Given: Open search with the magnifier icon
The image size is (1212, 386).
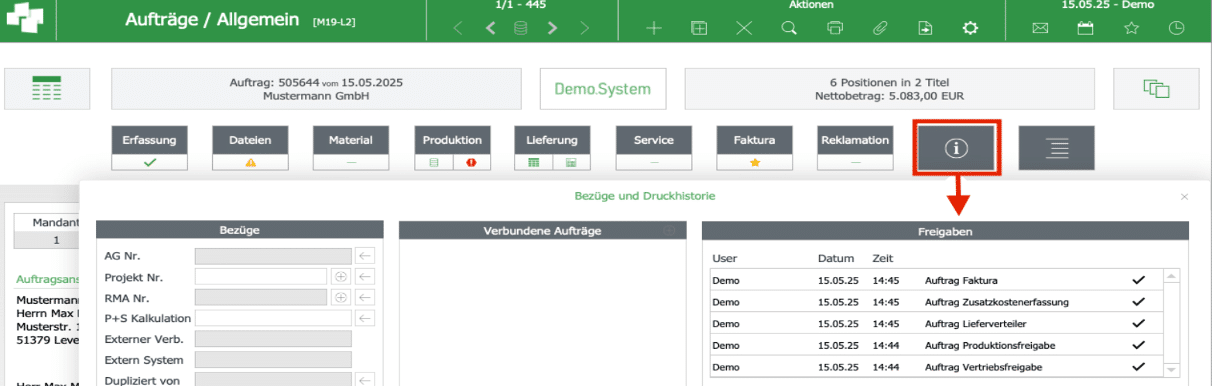Looking at the screenshot, I should point(789,28).
